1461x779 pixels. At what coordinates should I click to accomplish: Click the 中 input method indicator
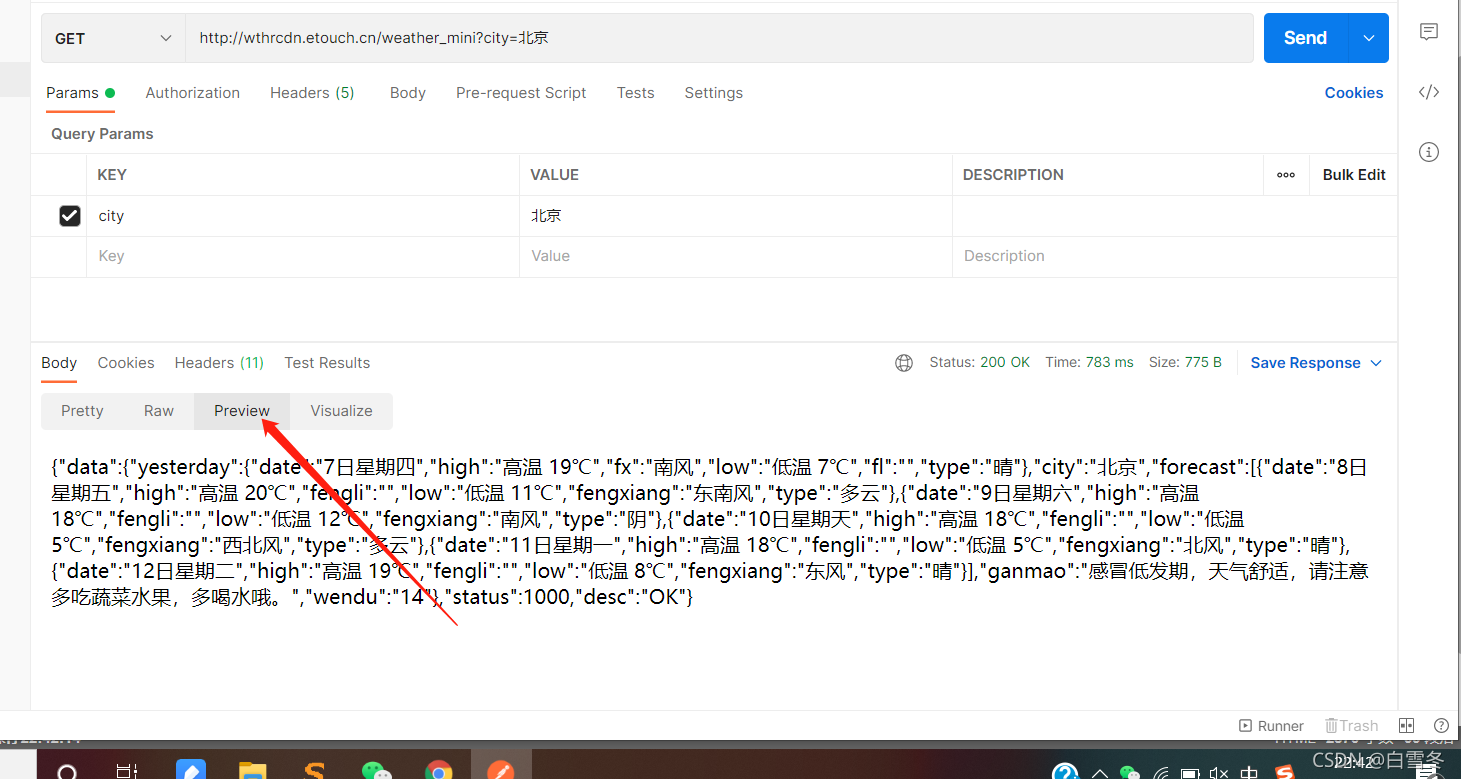pos(1250,773)
